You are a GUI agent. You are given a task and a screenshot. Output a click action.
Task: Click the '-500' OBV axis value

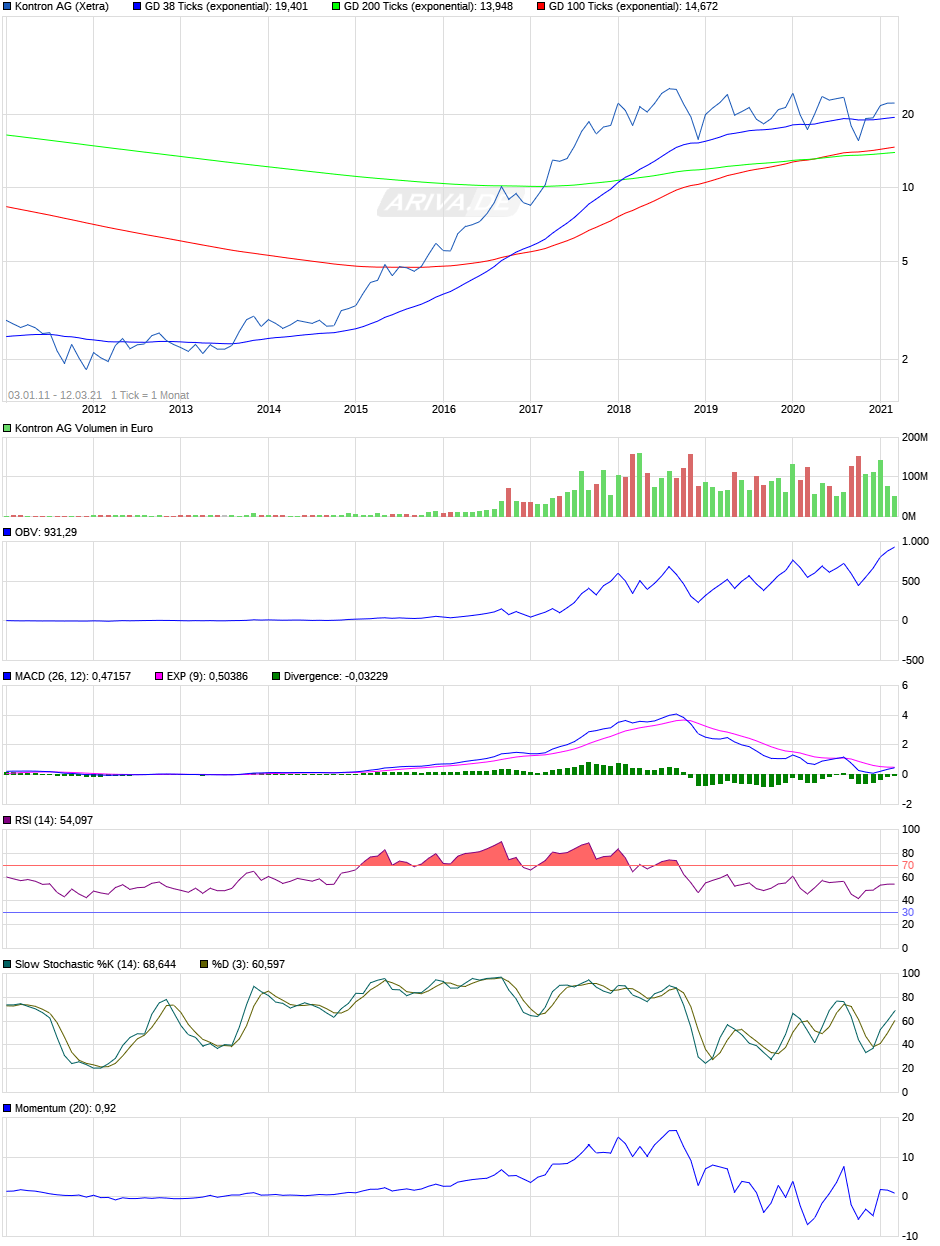(x=913, y=660)
